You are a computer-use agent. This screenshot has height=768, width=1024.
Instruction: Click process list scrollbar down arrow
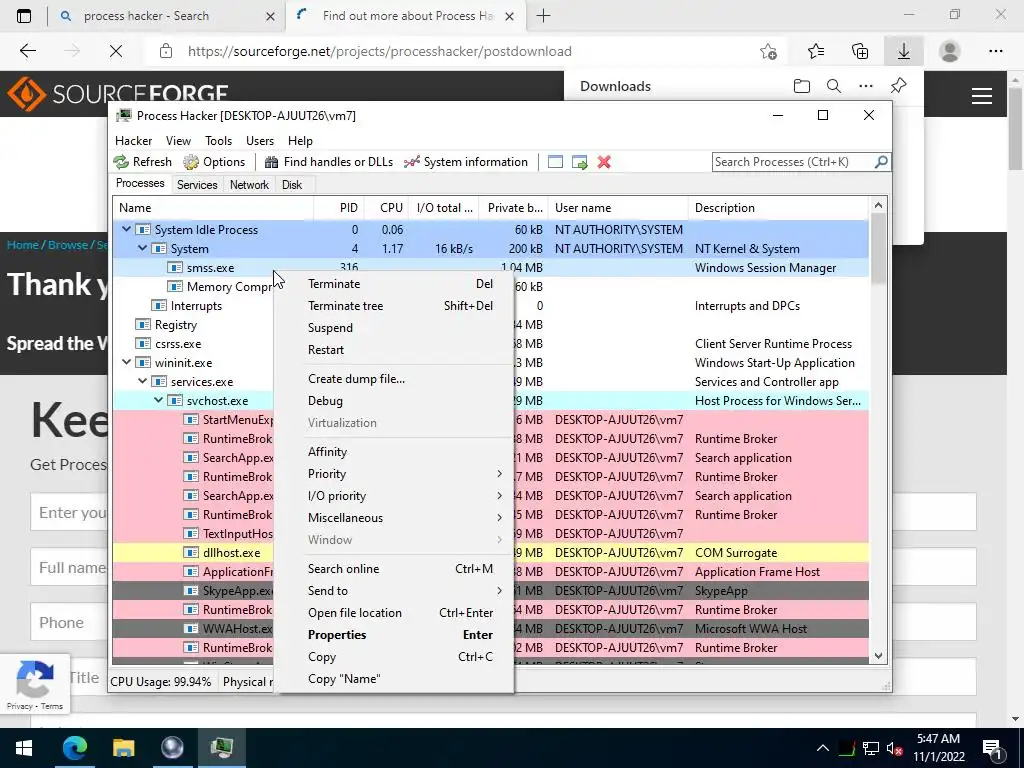pos(878,656)
